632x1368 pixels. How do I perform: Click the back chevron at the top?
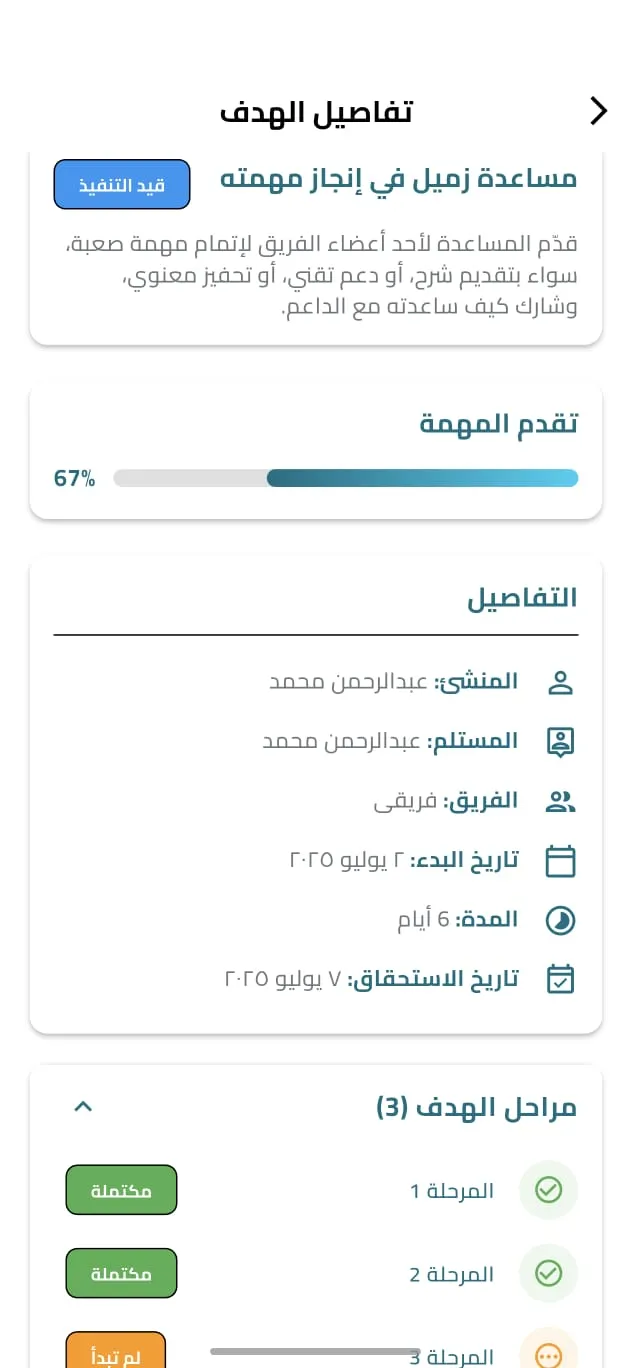click(x=597, y=111)
